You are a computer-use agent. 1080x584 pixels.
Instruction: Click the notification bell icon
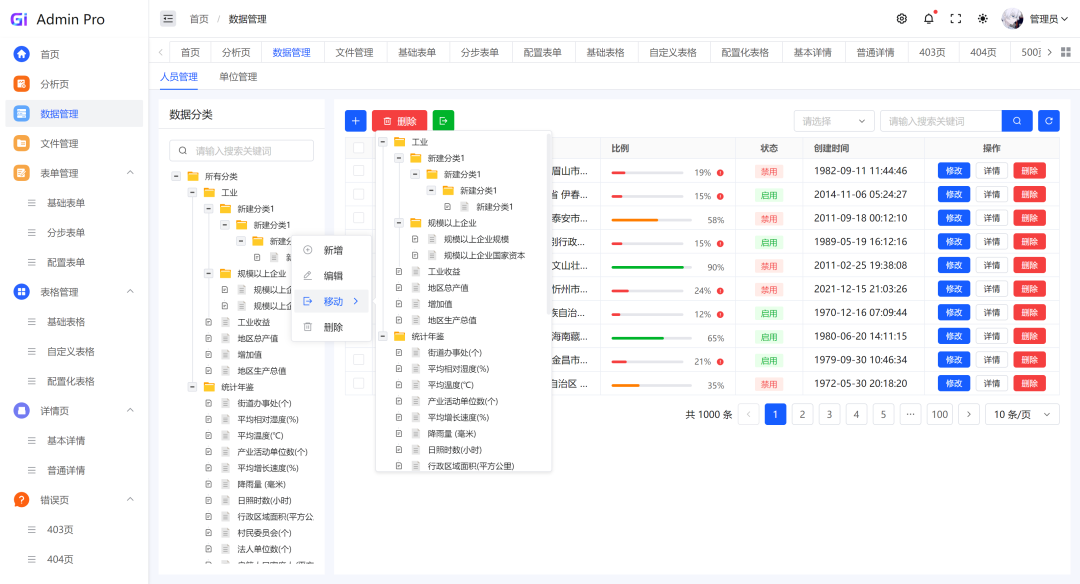tap(928, 19)
